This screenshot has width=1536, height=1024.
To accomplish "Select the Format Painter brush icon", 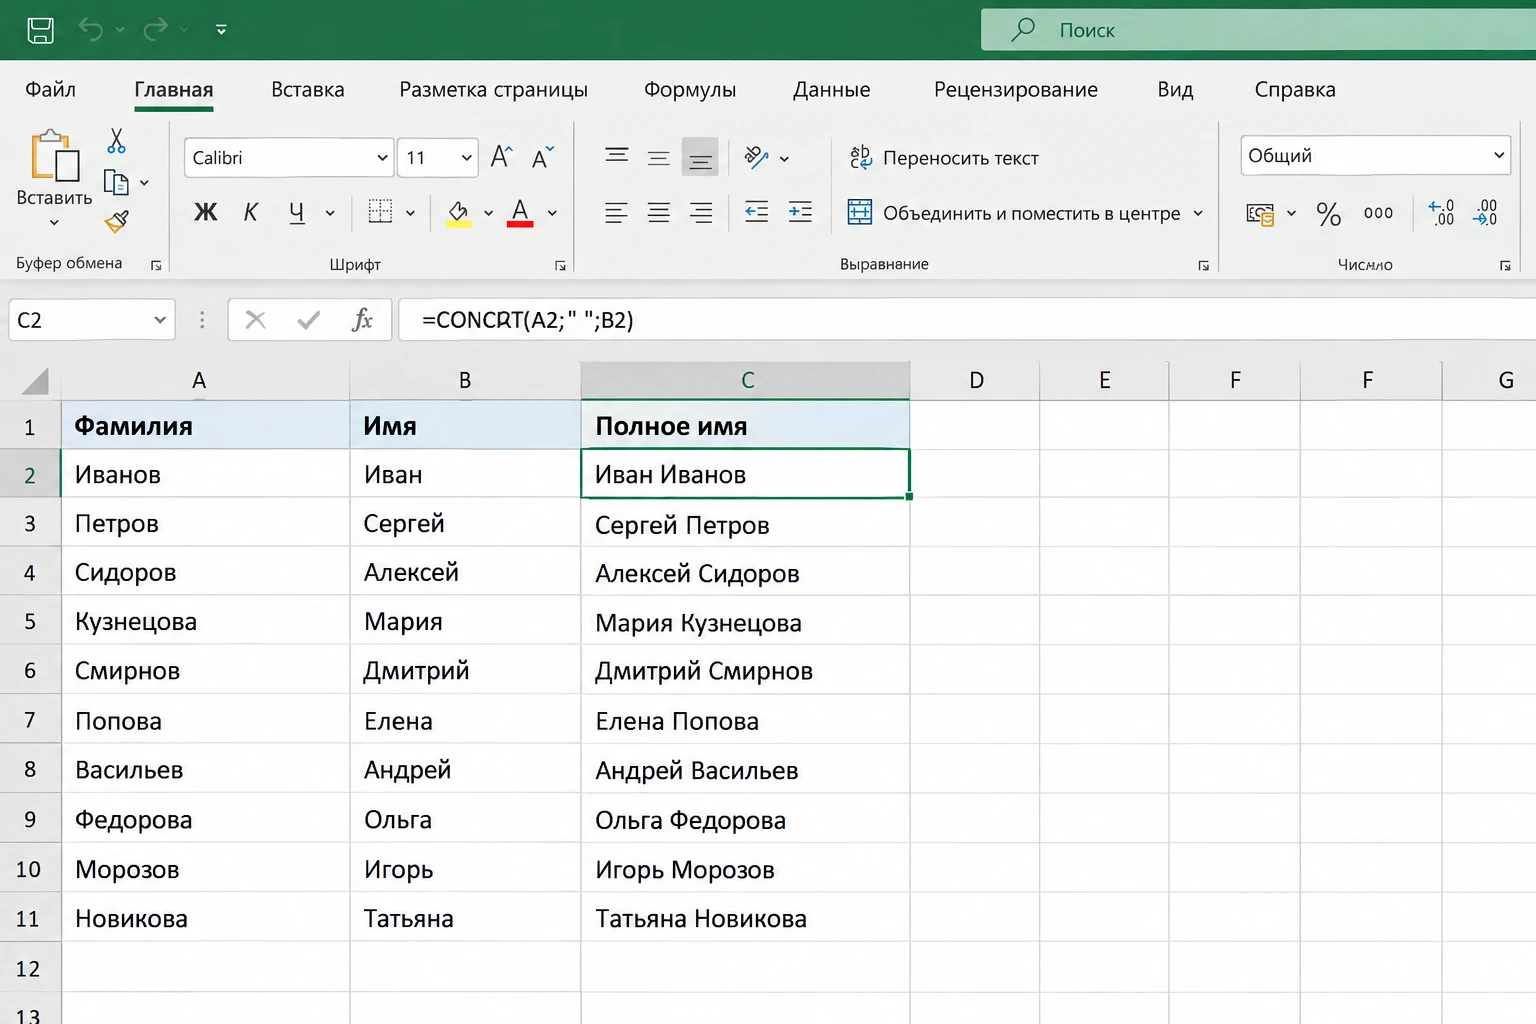I will coord(117,222).
